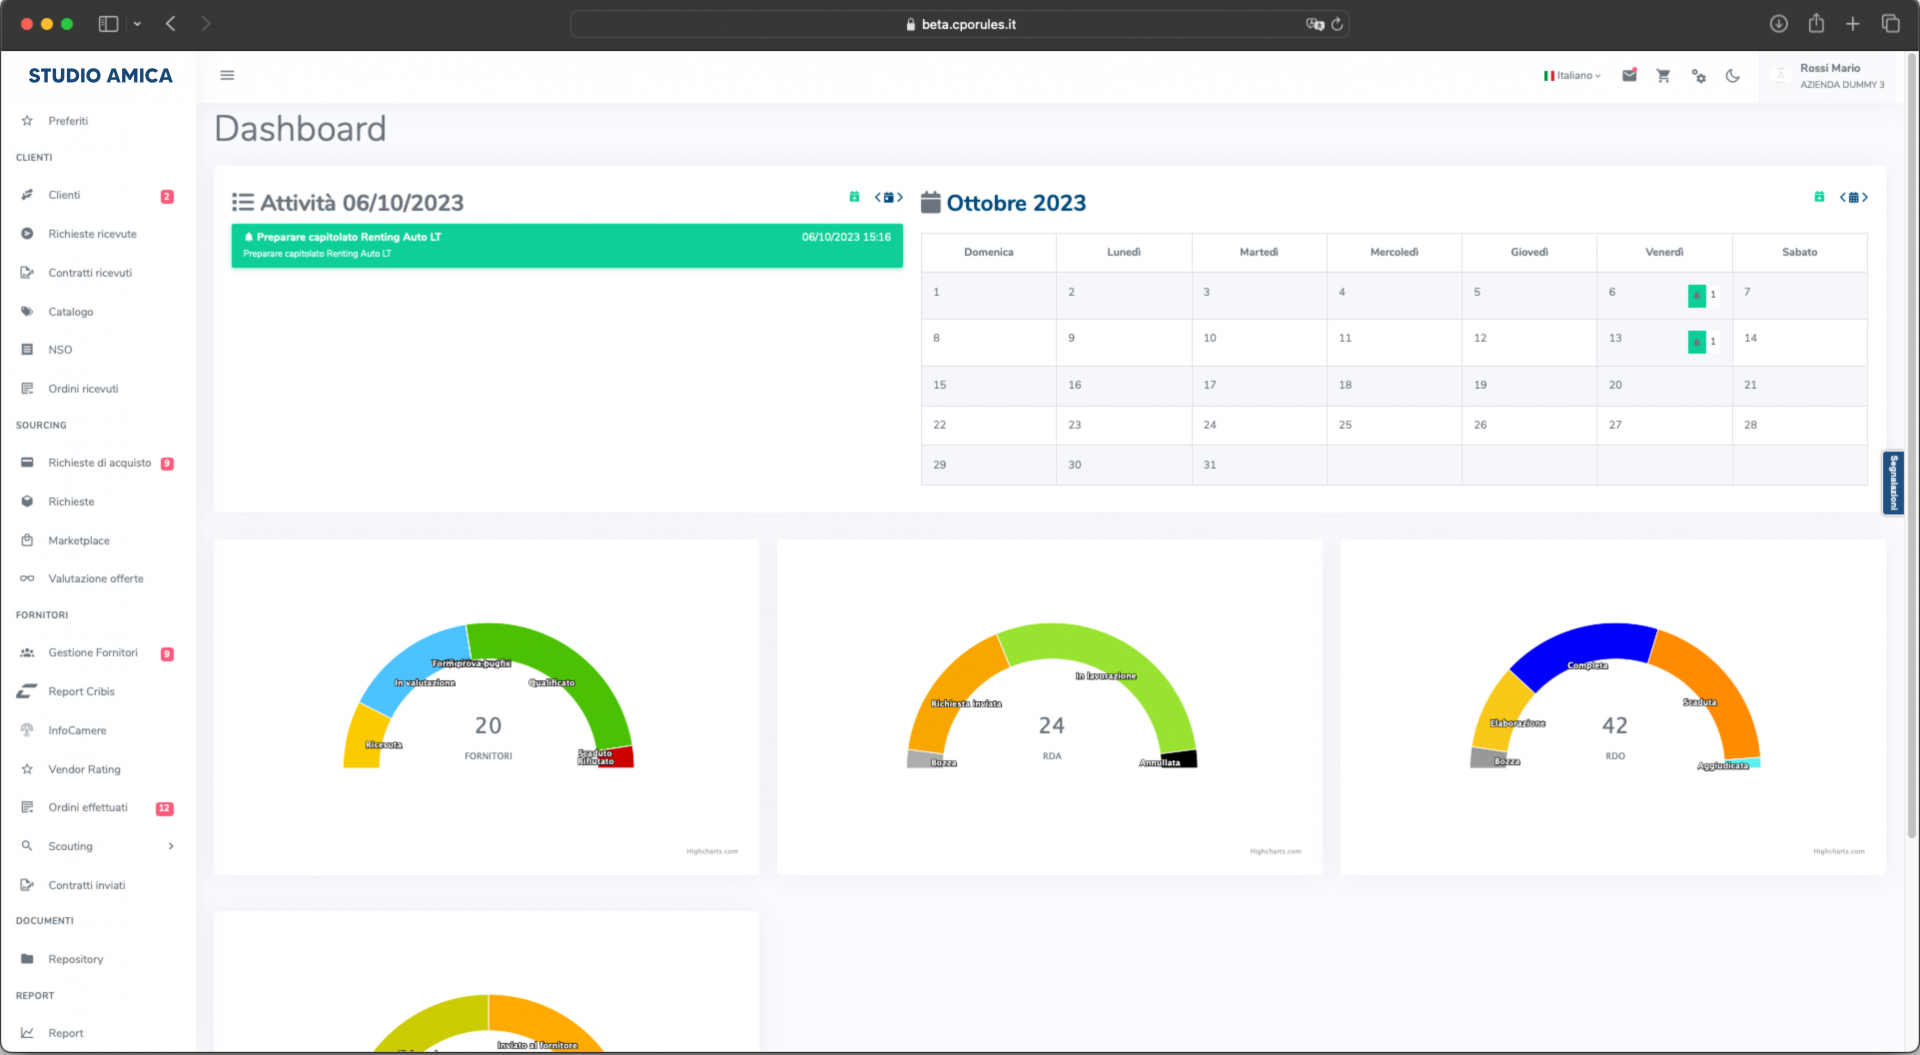Click the InfoCamere icon
This screenshot has width=1920, height=1055.
click(27, 731)
